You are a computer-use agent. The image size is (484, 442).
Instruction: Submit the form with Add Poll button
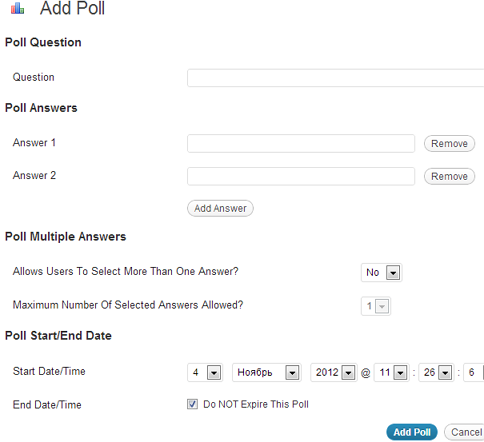412,432
